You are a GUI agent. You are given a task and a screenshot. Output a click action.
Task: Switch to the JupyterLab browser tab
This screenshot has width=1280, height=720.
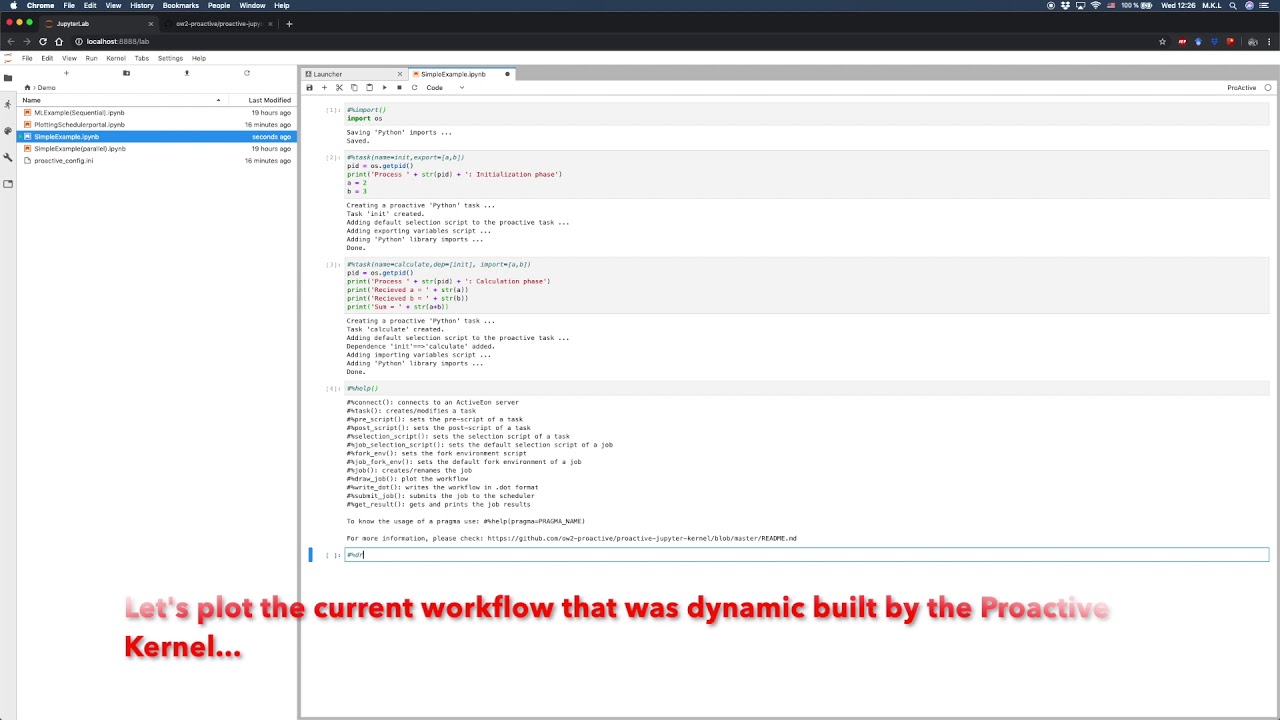[97, 23]
